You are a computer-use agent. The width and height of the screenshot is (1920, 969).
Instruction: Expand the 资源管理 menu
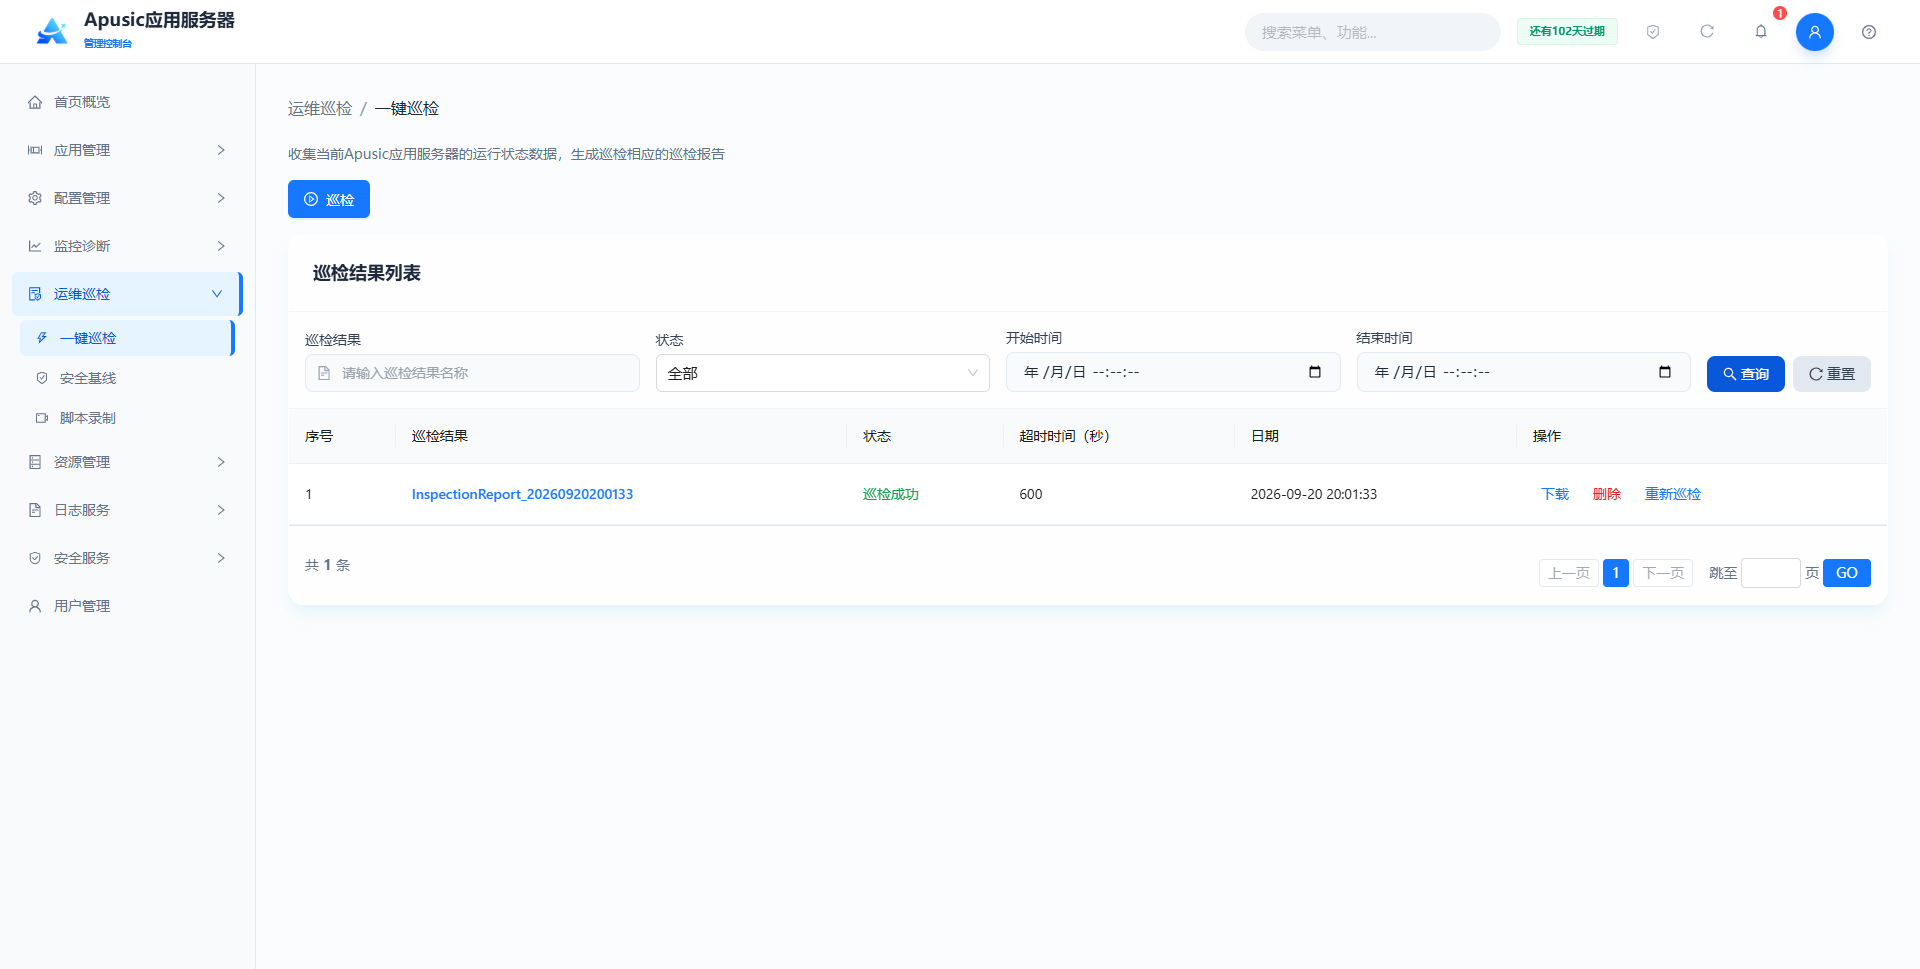(128, 462)
